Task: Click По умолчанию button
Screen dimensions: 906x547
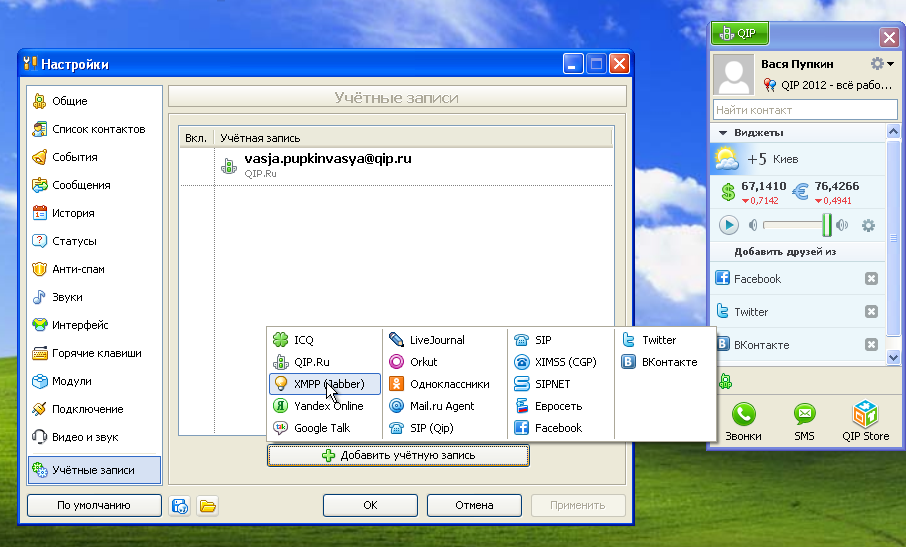Action: point(94,505)
